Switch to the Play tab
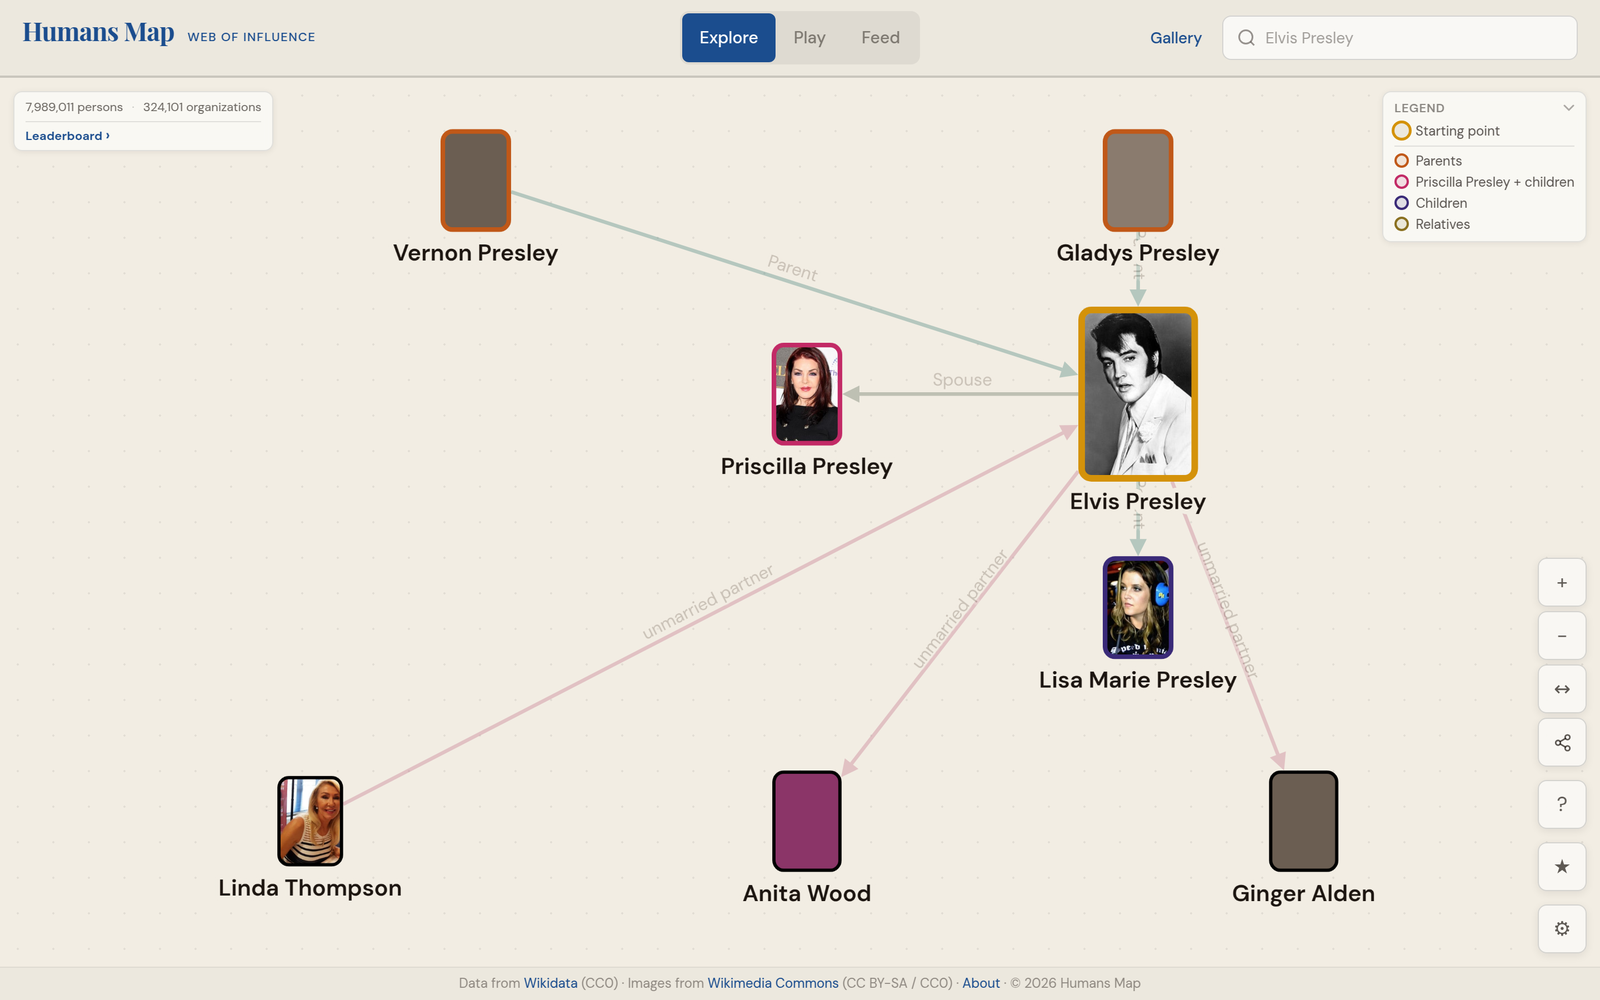The width and height of the screenshot is (1600, 1000). pyautogui.click(x=809, y=38)
